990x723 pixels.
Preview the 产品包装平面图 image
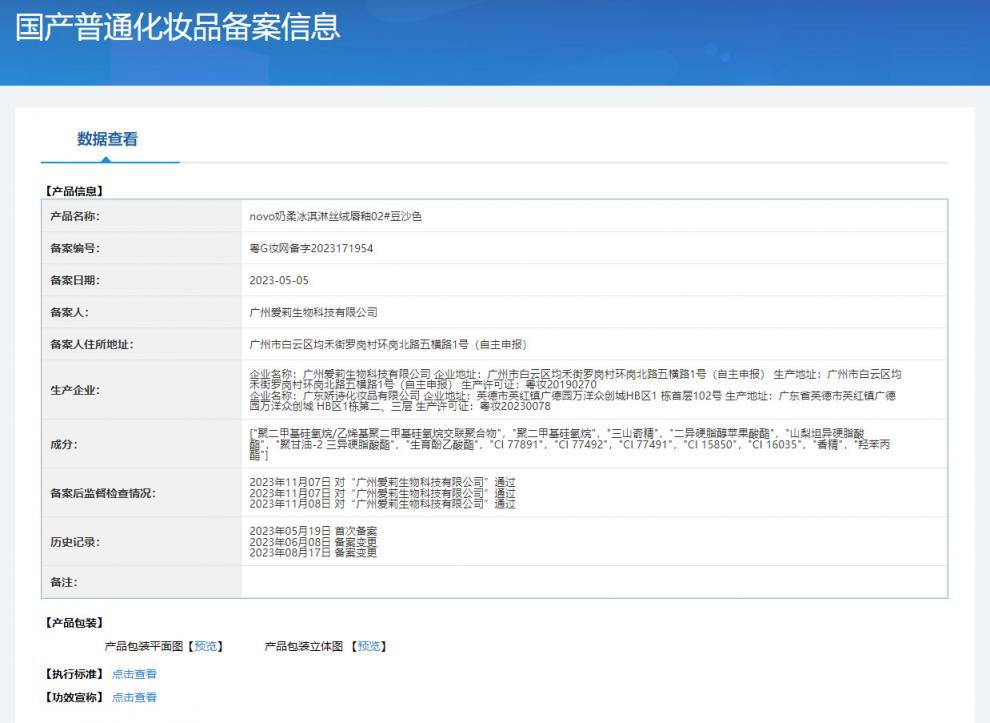click(205, 646)
